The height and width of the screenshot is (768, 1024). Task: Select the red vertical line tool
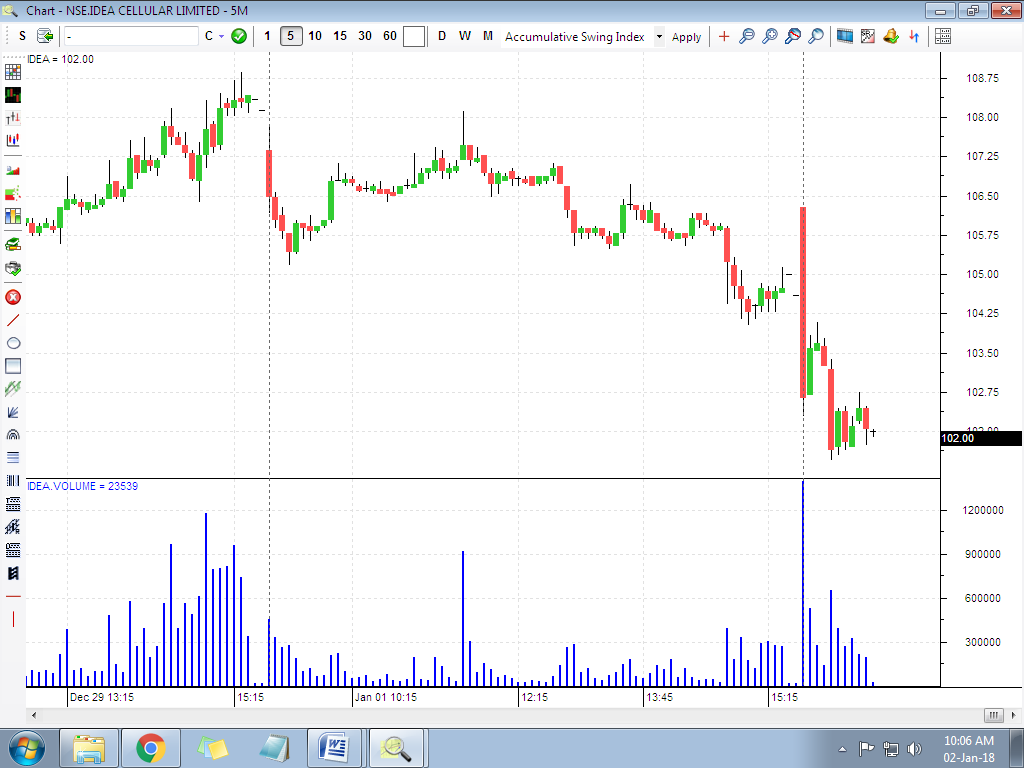point(12,619)
